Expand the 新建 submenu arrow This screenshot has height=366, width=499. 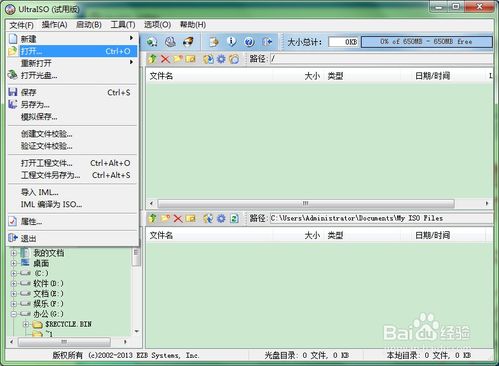132,38
